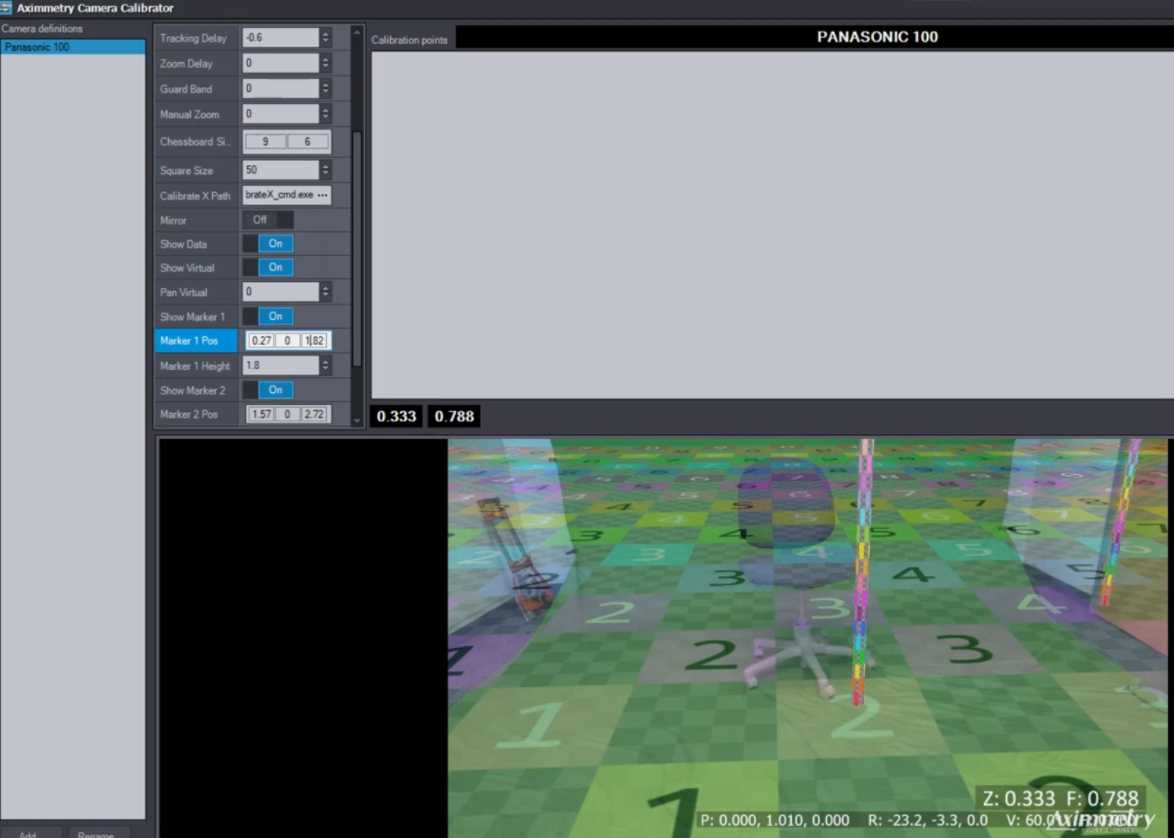
Task: Click the Camera definitions panel heading
Action: click(42, 28)
